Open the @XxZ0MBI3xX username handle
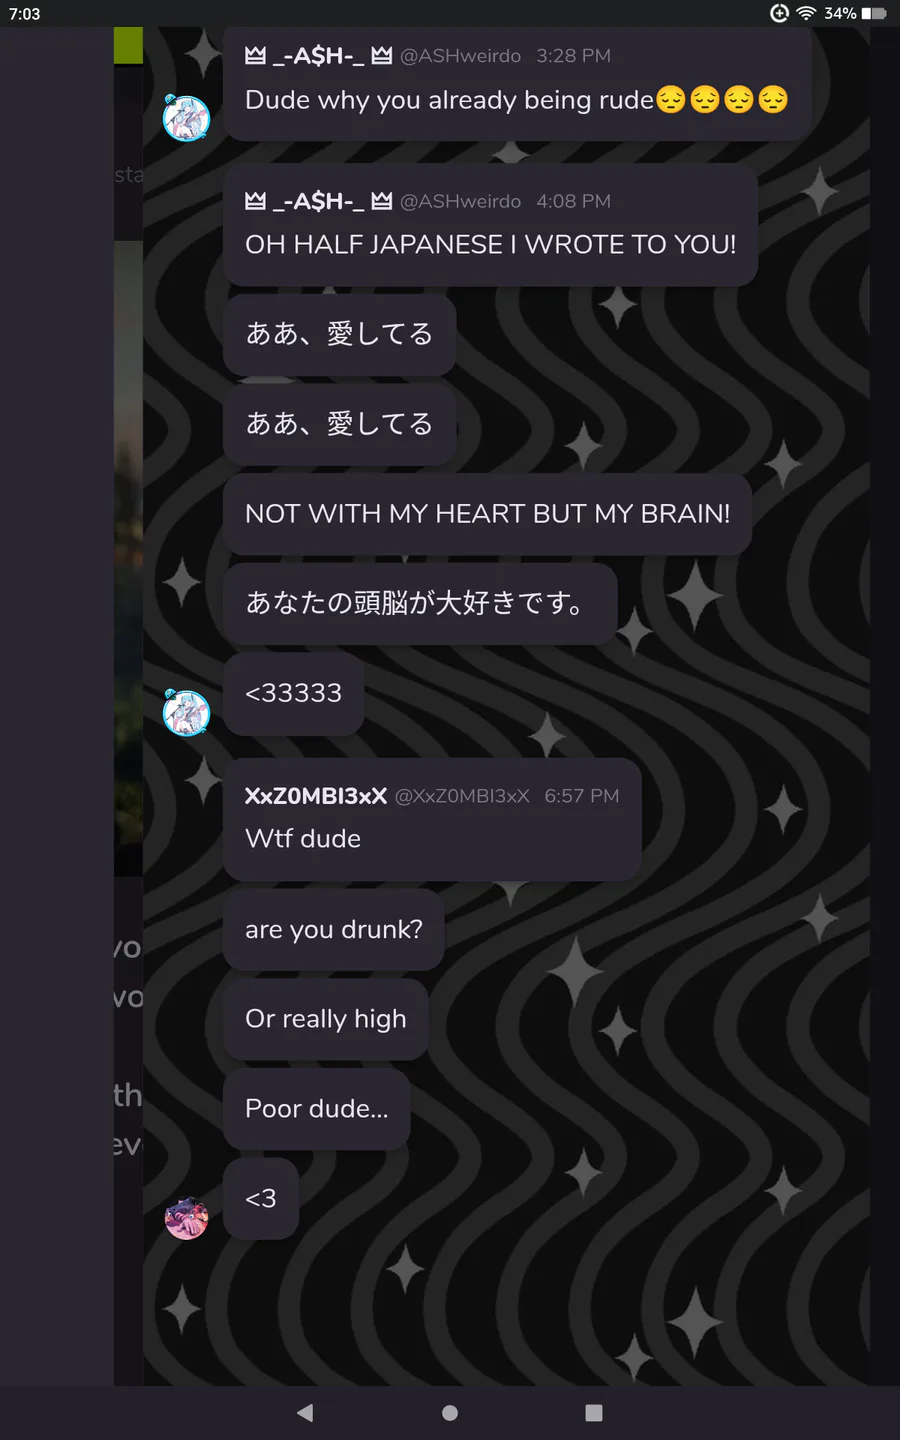The width and height of the screenshot is (900, 1440). pyautogui.click(x=462, y=796)
